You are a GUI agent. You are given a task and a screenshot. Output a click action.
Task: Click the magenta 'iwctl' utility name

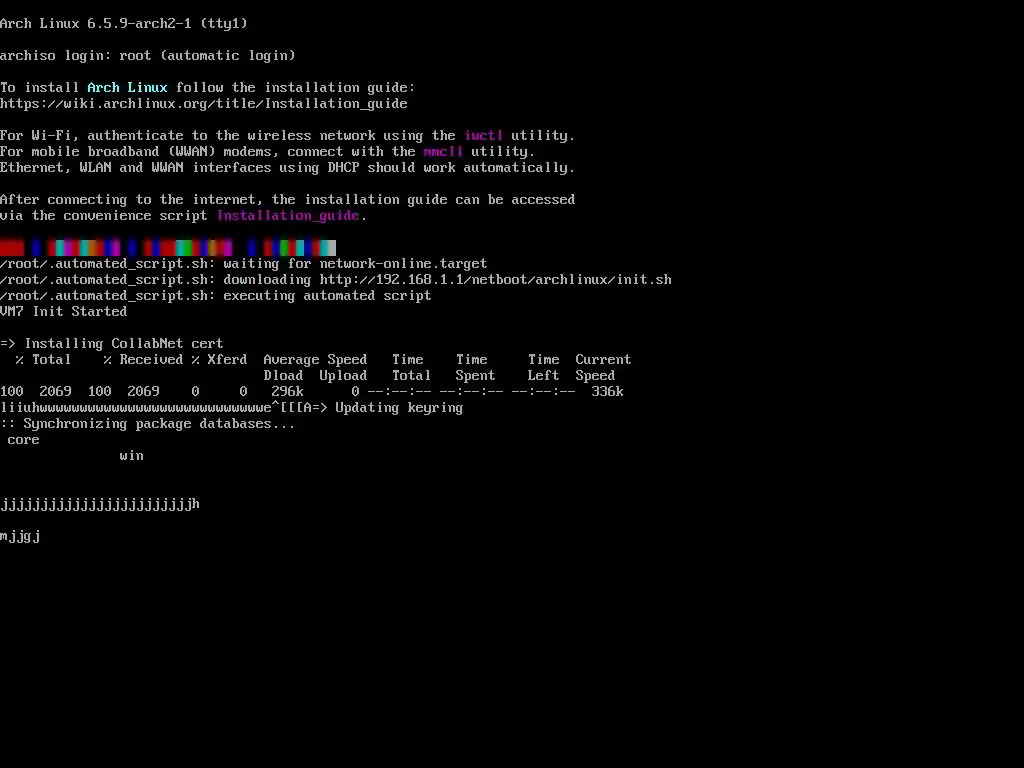[483, 135]
